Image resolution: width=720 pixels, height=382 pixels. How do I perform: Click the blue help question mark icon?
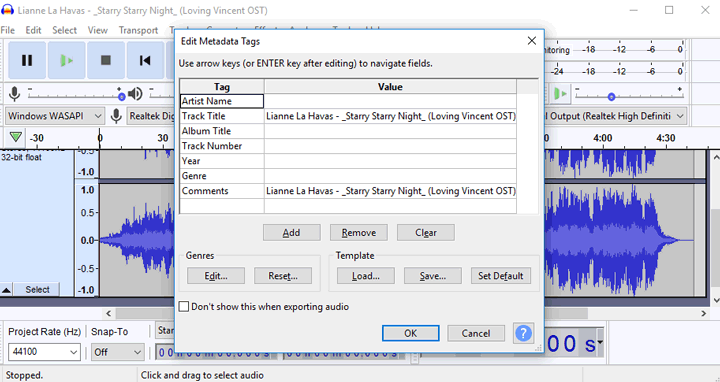523,333
